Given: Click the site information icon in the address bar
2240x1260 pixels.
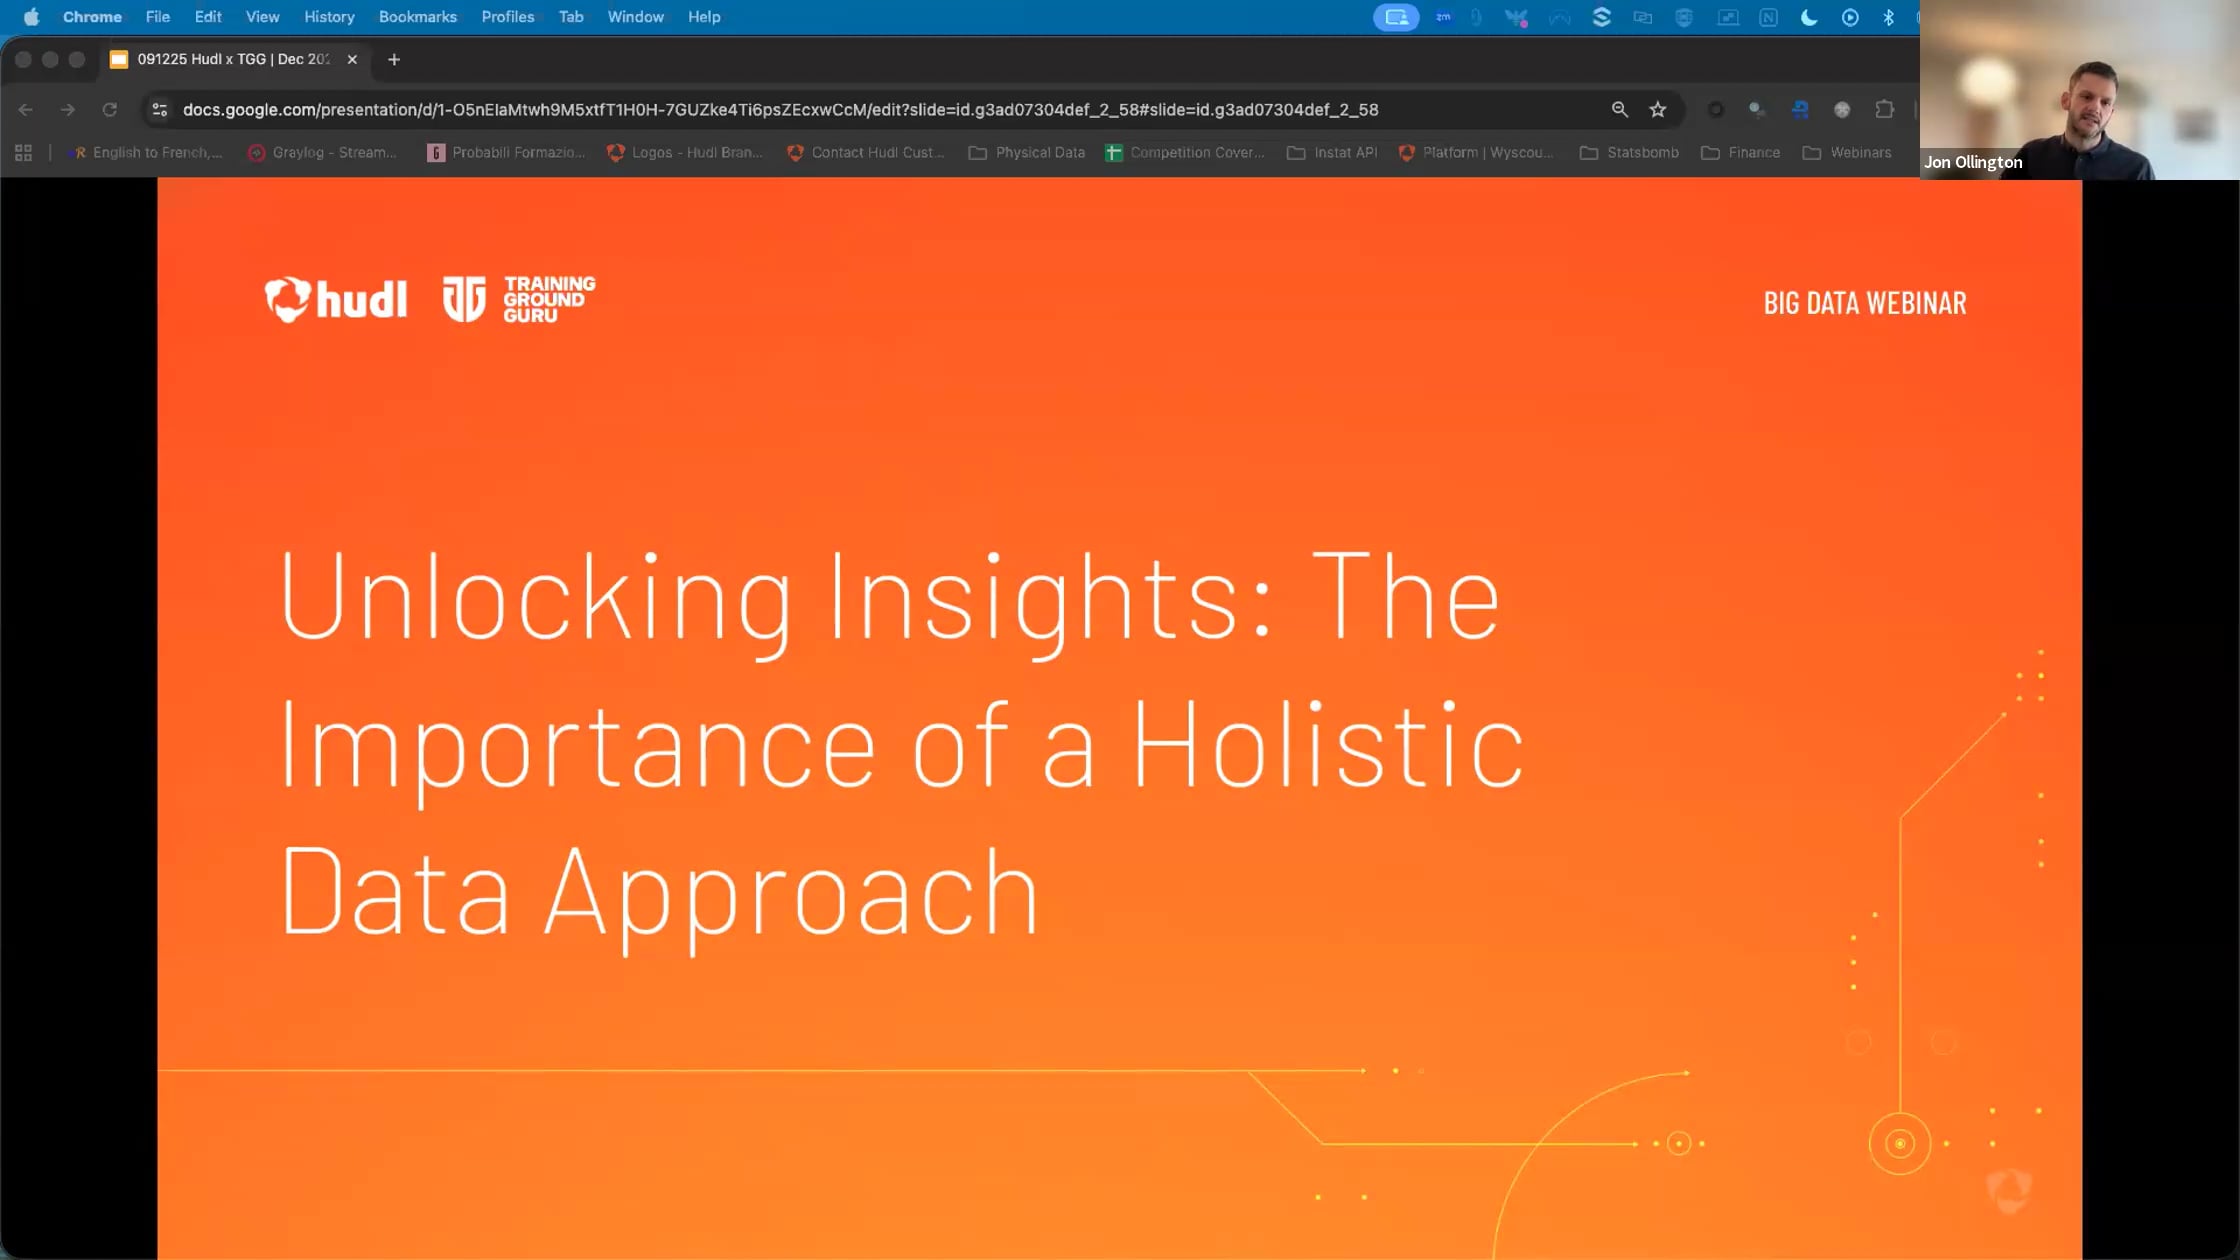Looking at the screenshot, I should [160, 110].
